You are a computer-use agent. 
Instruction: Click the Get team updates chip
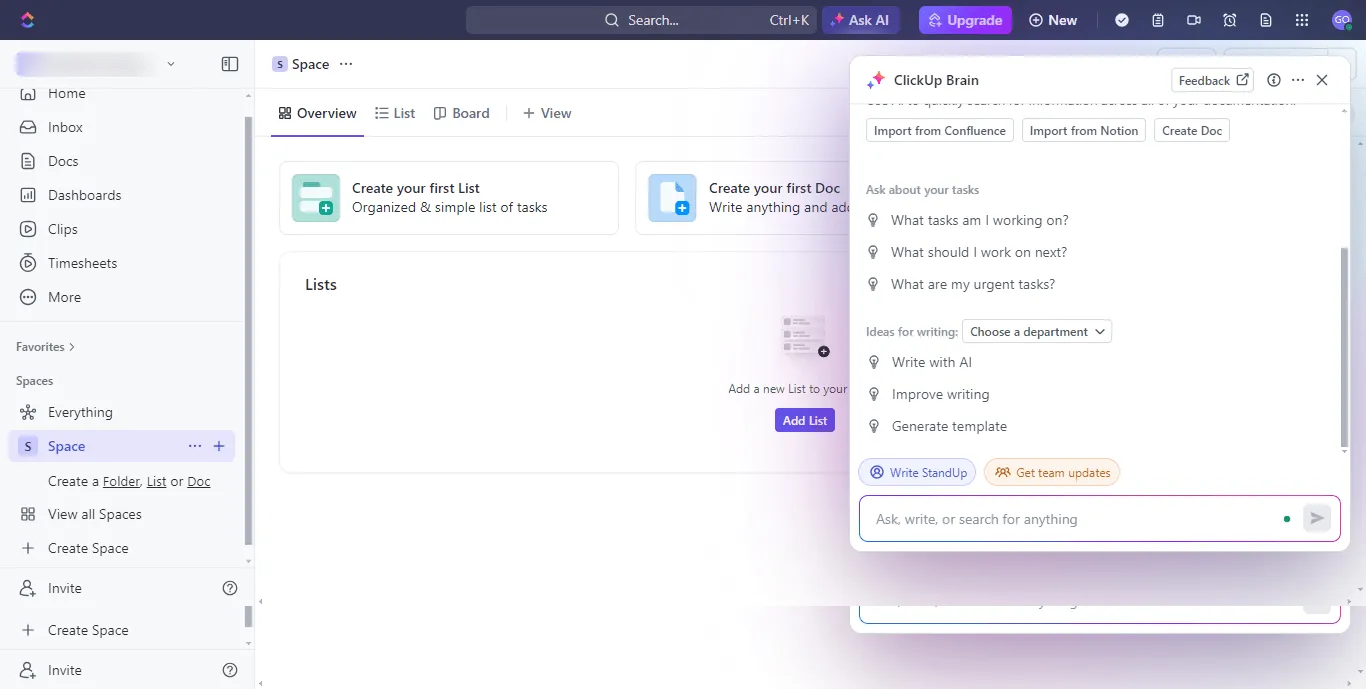click(1052, 472)
